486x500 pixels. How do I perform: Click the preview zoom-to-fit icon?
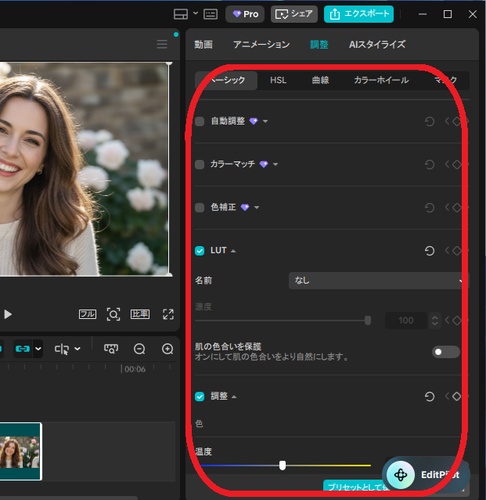click(x=113, y=314)
